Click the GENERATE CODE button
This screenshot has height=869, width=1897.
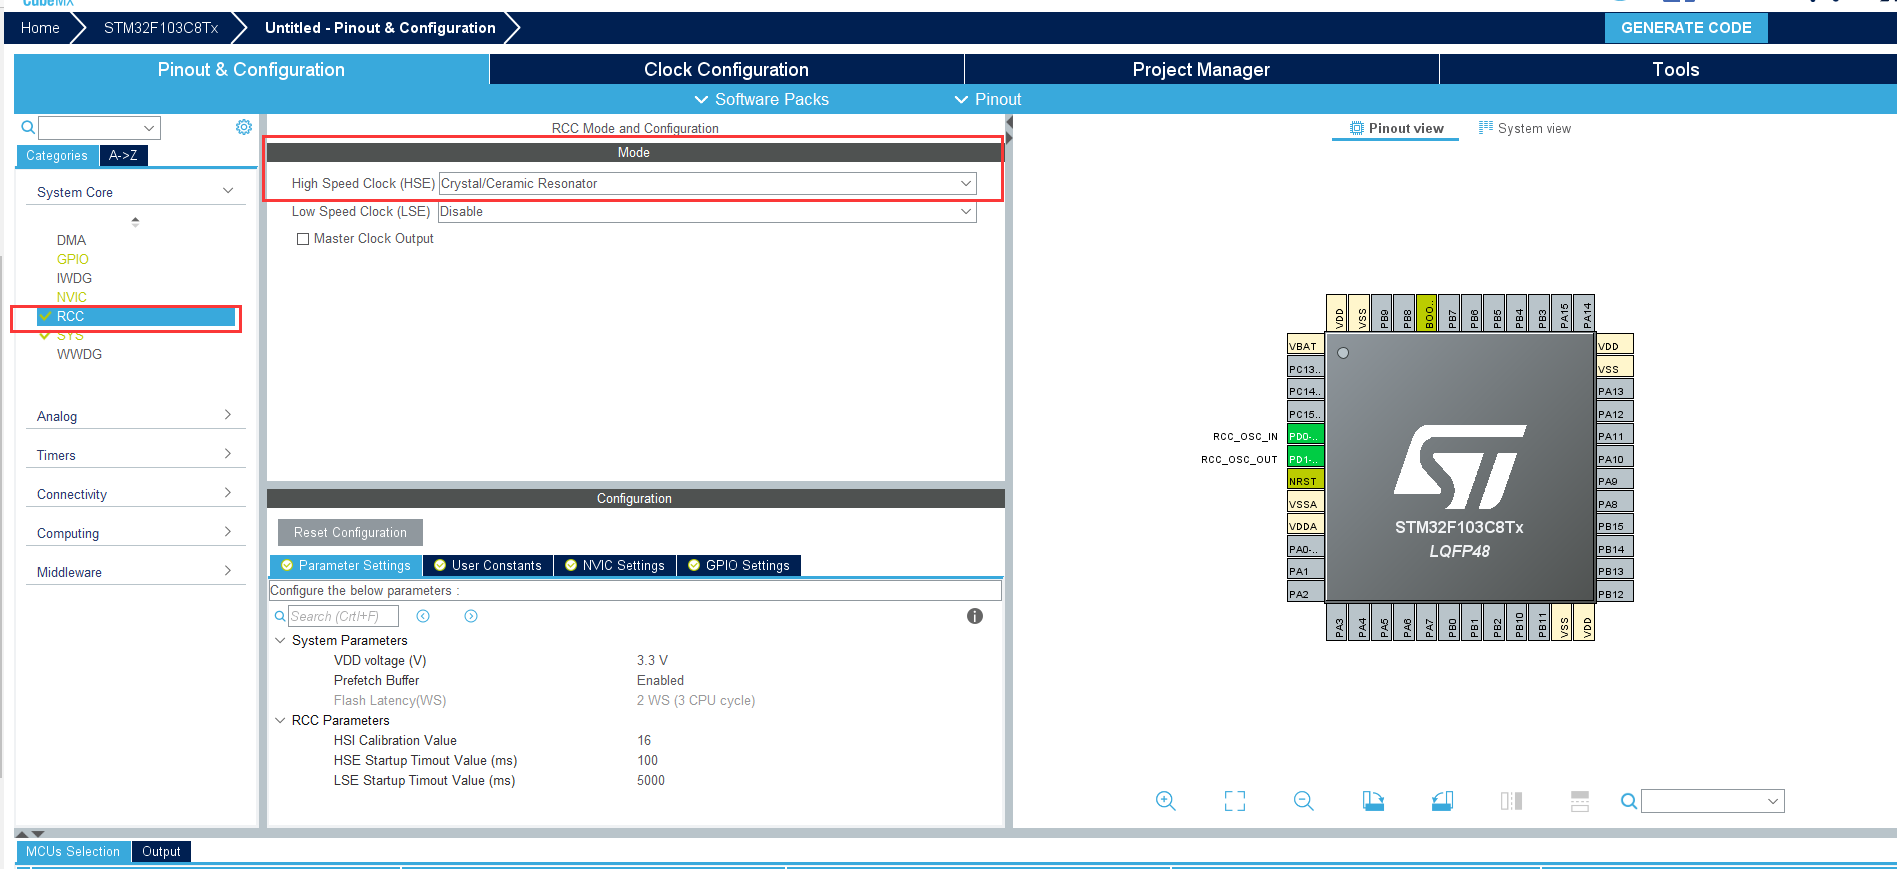[1686, 28]
